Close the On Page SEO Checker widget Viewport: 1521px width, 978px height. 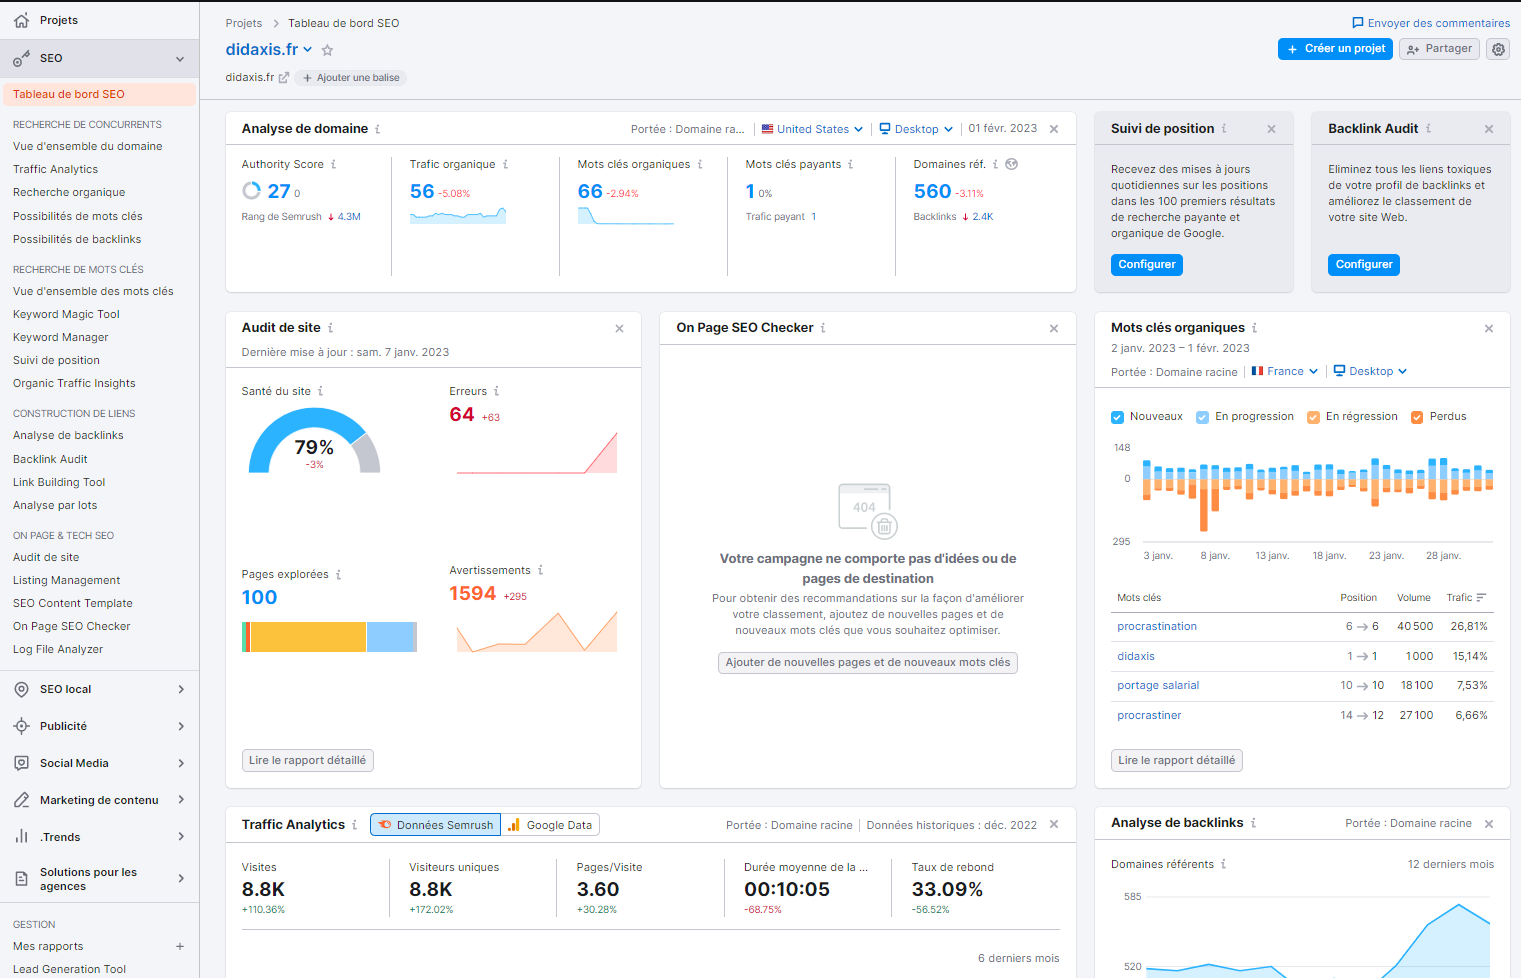pyautogui.click(x=1054, y=328)
